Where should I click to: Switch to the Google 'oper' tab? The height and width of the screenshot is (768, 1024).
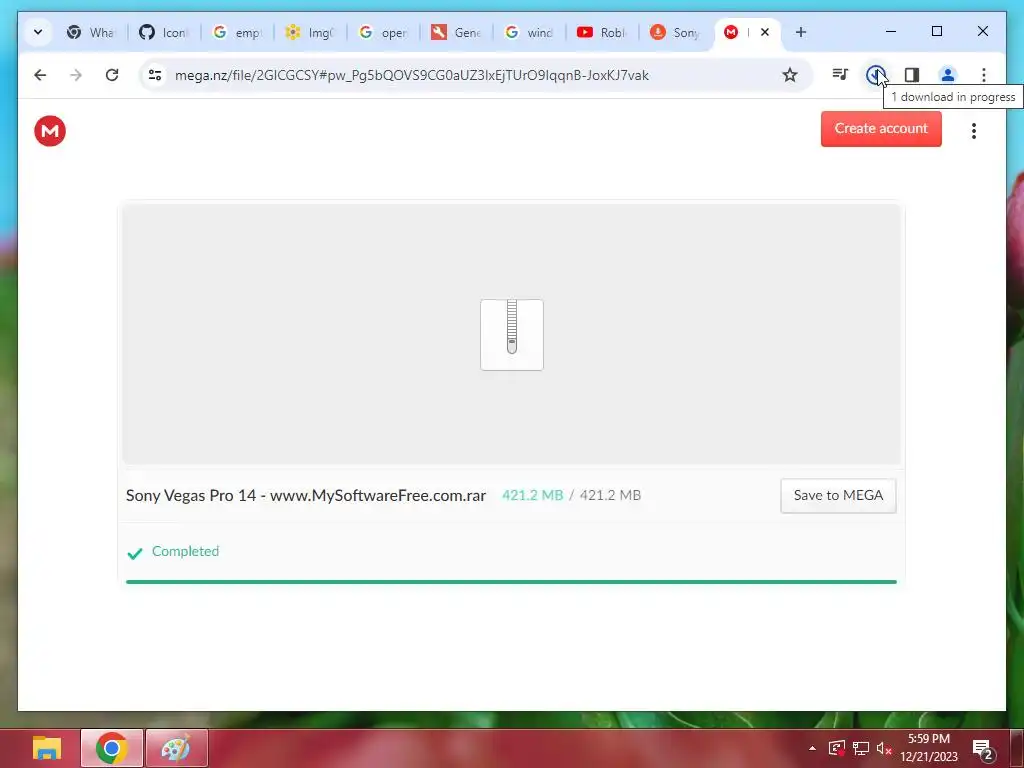(x=383, y=32)
